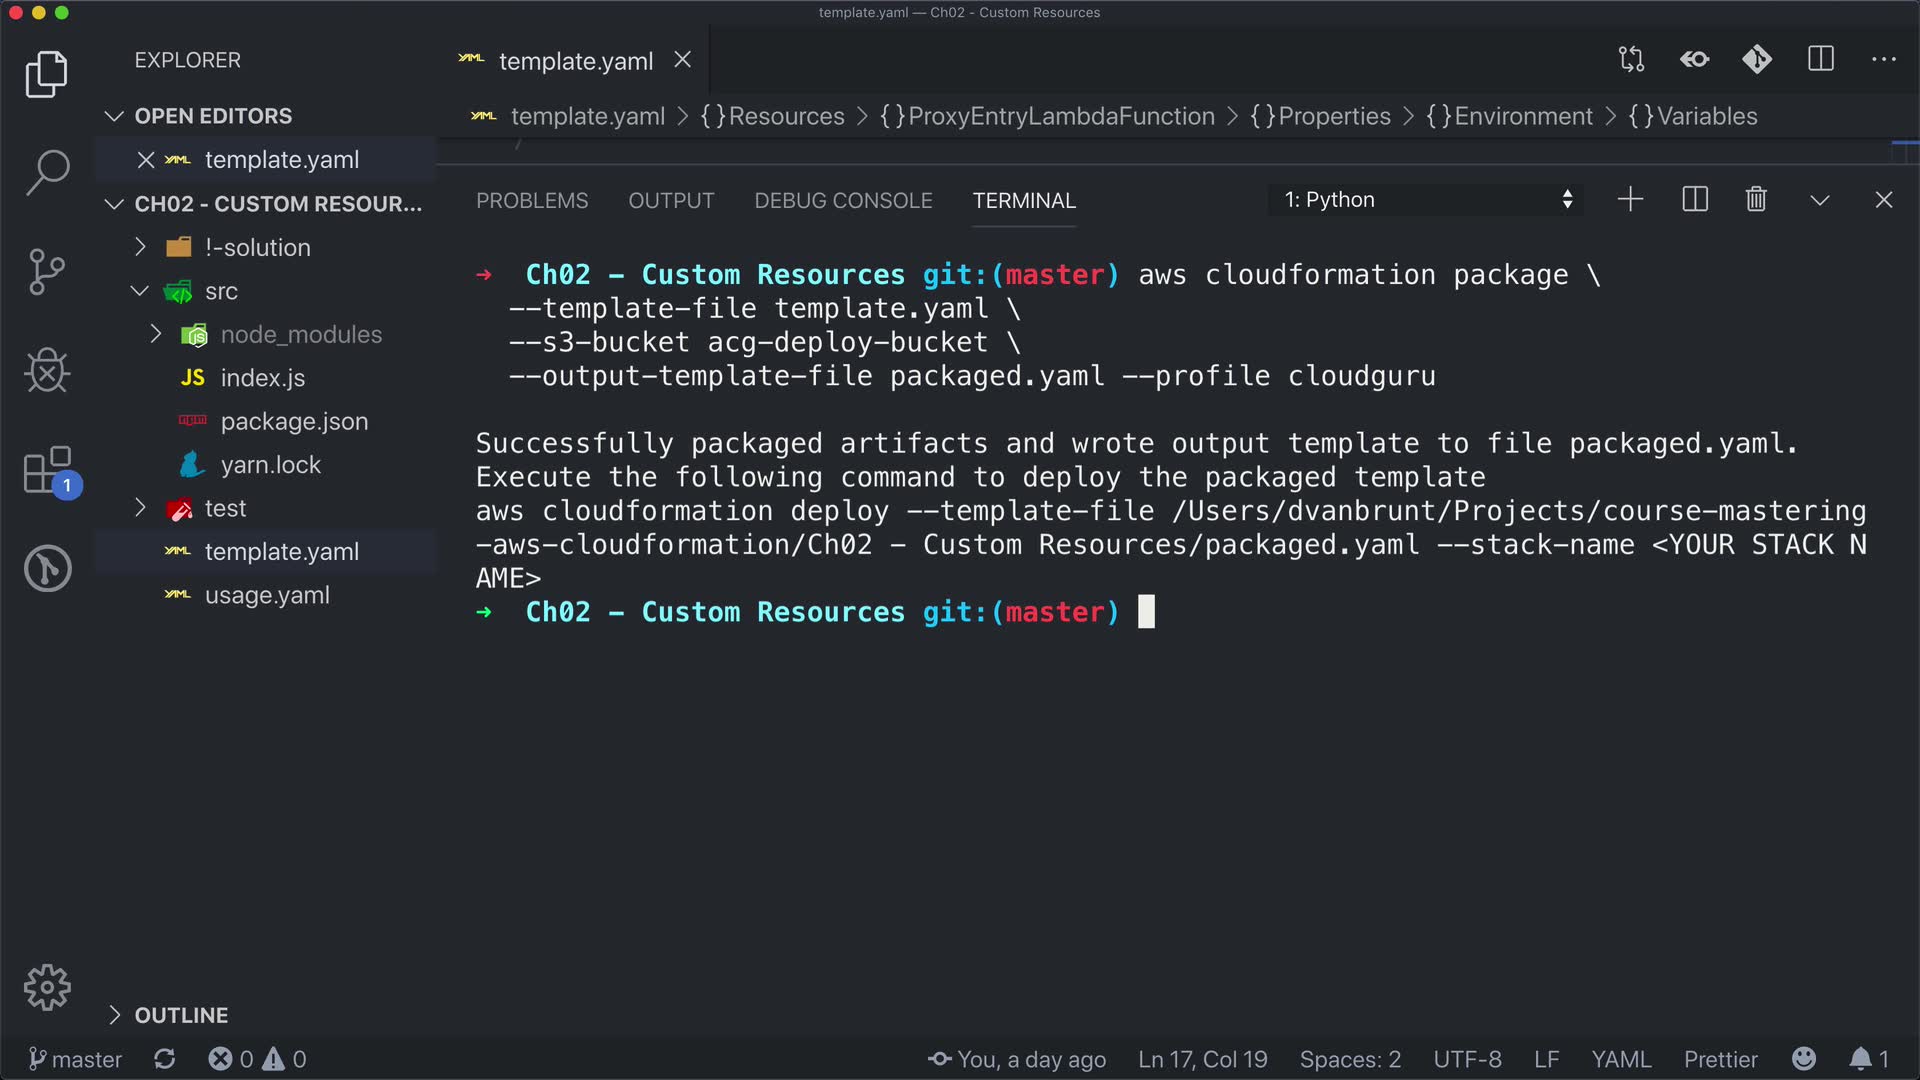Click the synchronize changes status icon
Image resolution: width=1920 pixels, height=1080 pixels.
[165, 1059]
